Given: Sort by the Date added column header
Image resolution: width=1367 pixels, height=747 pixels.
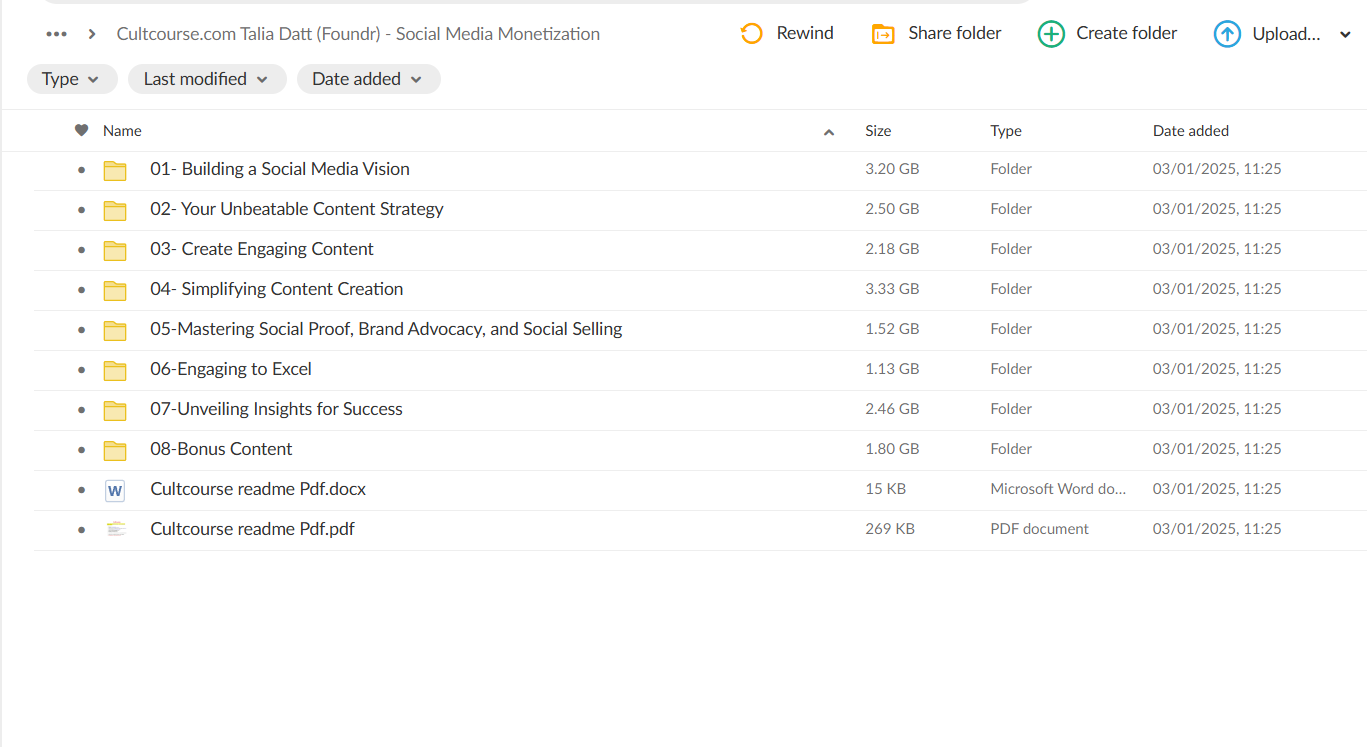Looking at the screenshot, I should point(1191,130).
